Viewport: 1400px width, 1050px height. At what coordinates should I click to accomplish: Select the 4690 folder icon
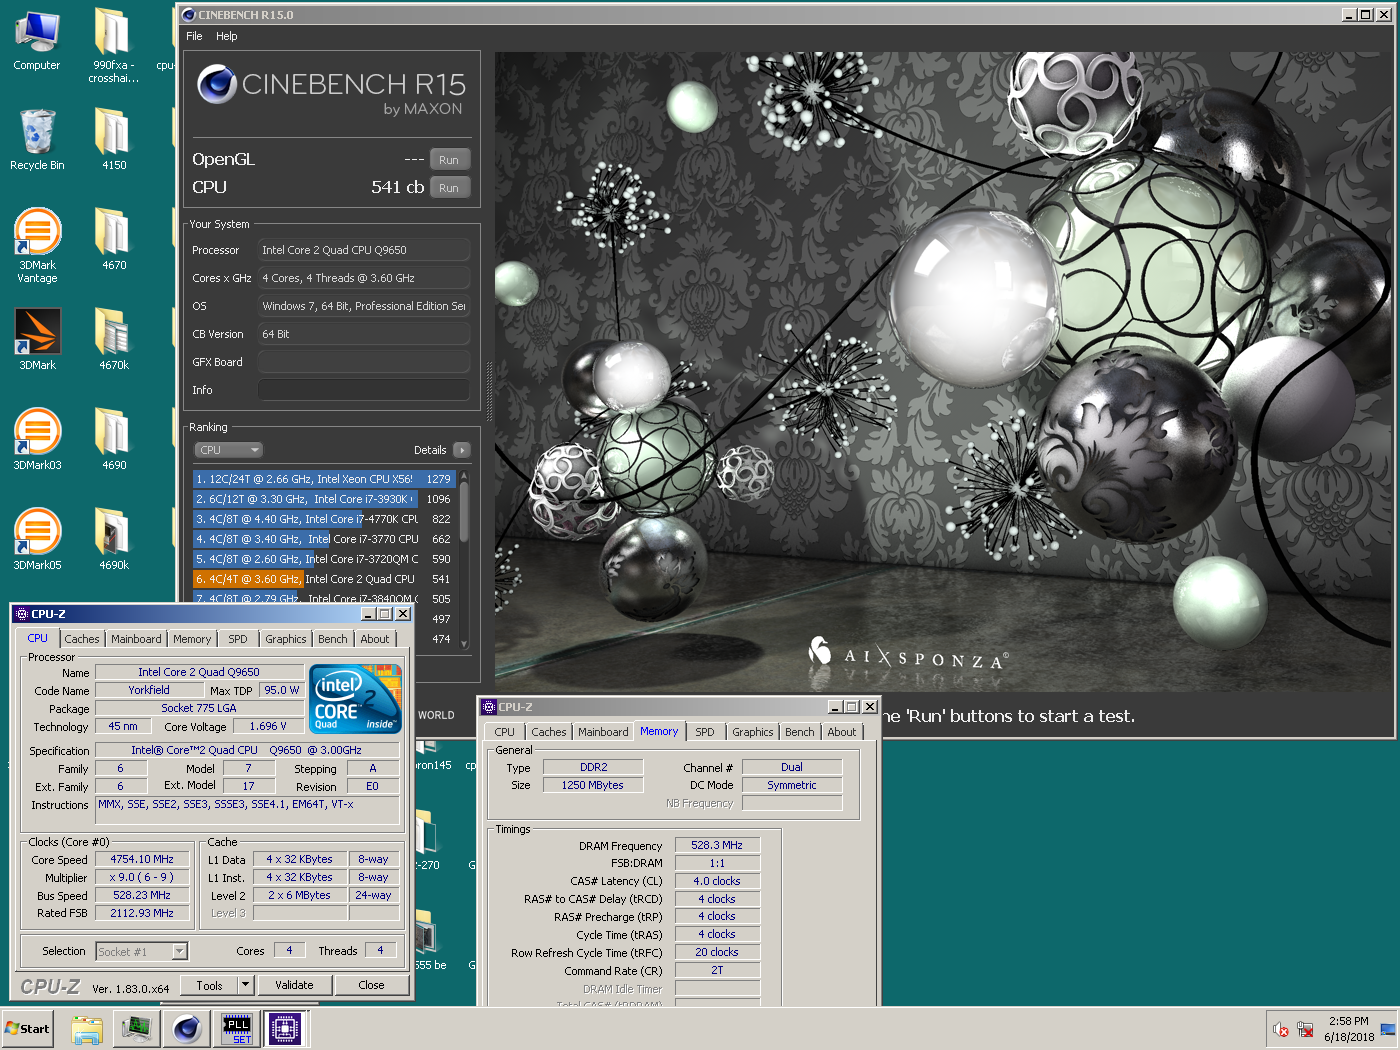tap(113, 440)
